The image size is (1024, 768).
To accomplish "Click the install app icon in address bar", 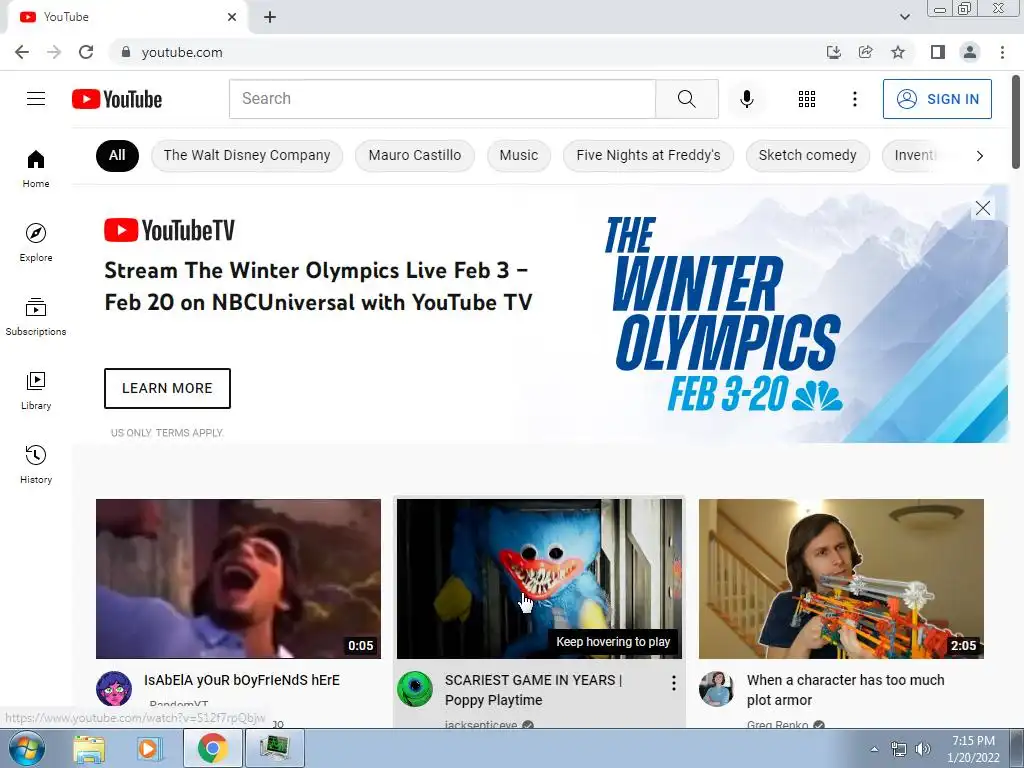I will point(834,52).
